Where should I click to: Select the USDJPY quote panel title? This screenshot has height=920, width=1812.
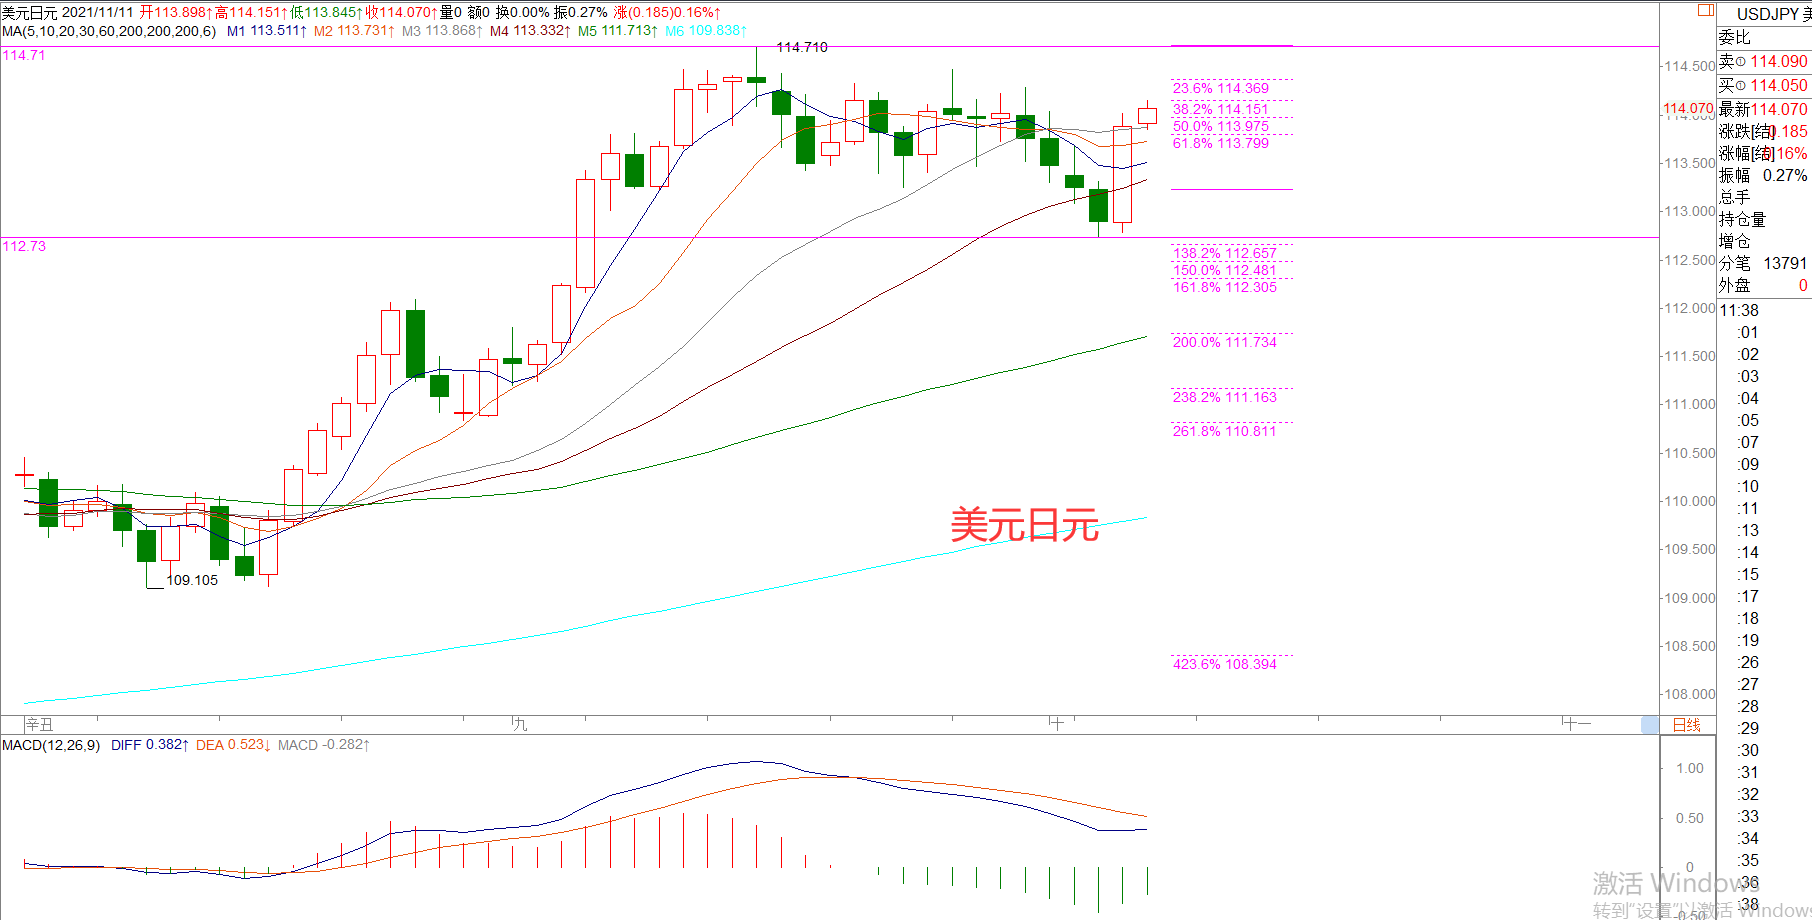1773,14
